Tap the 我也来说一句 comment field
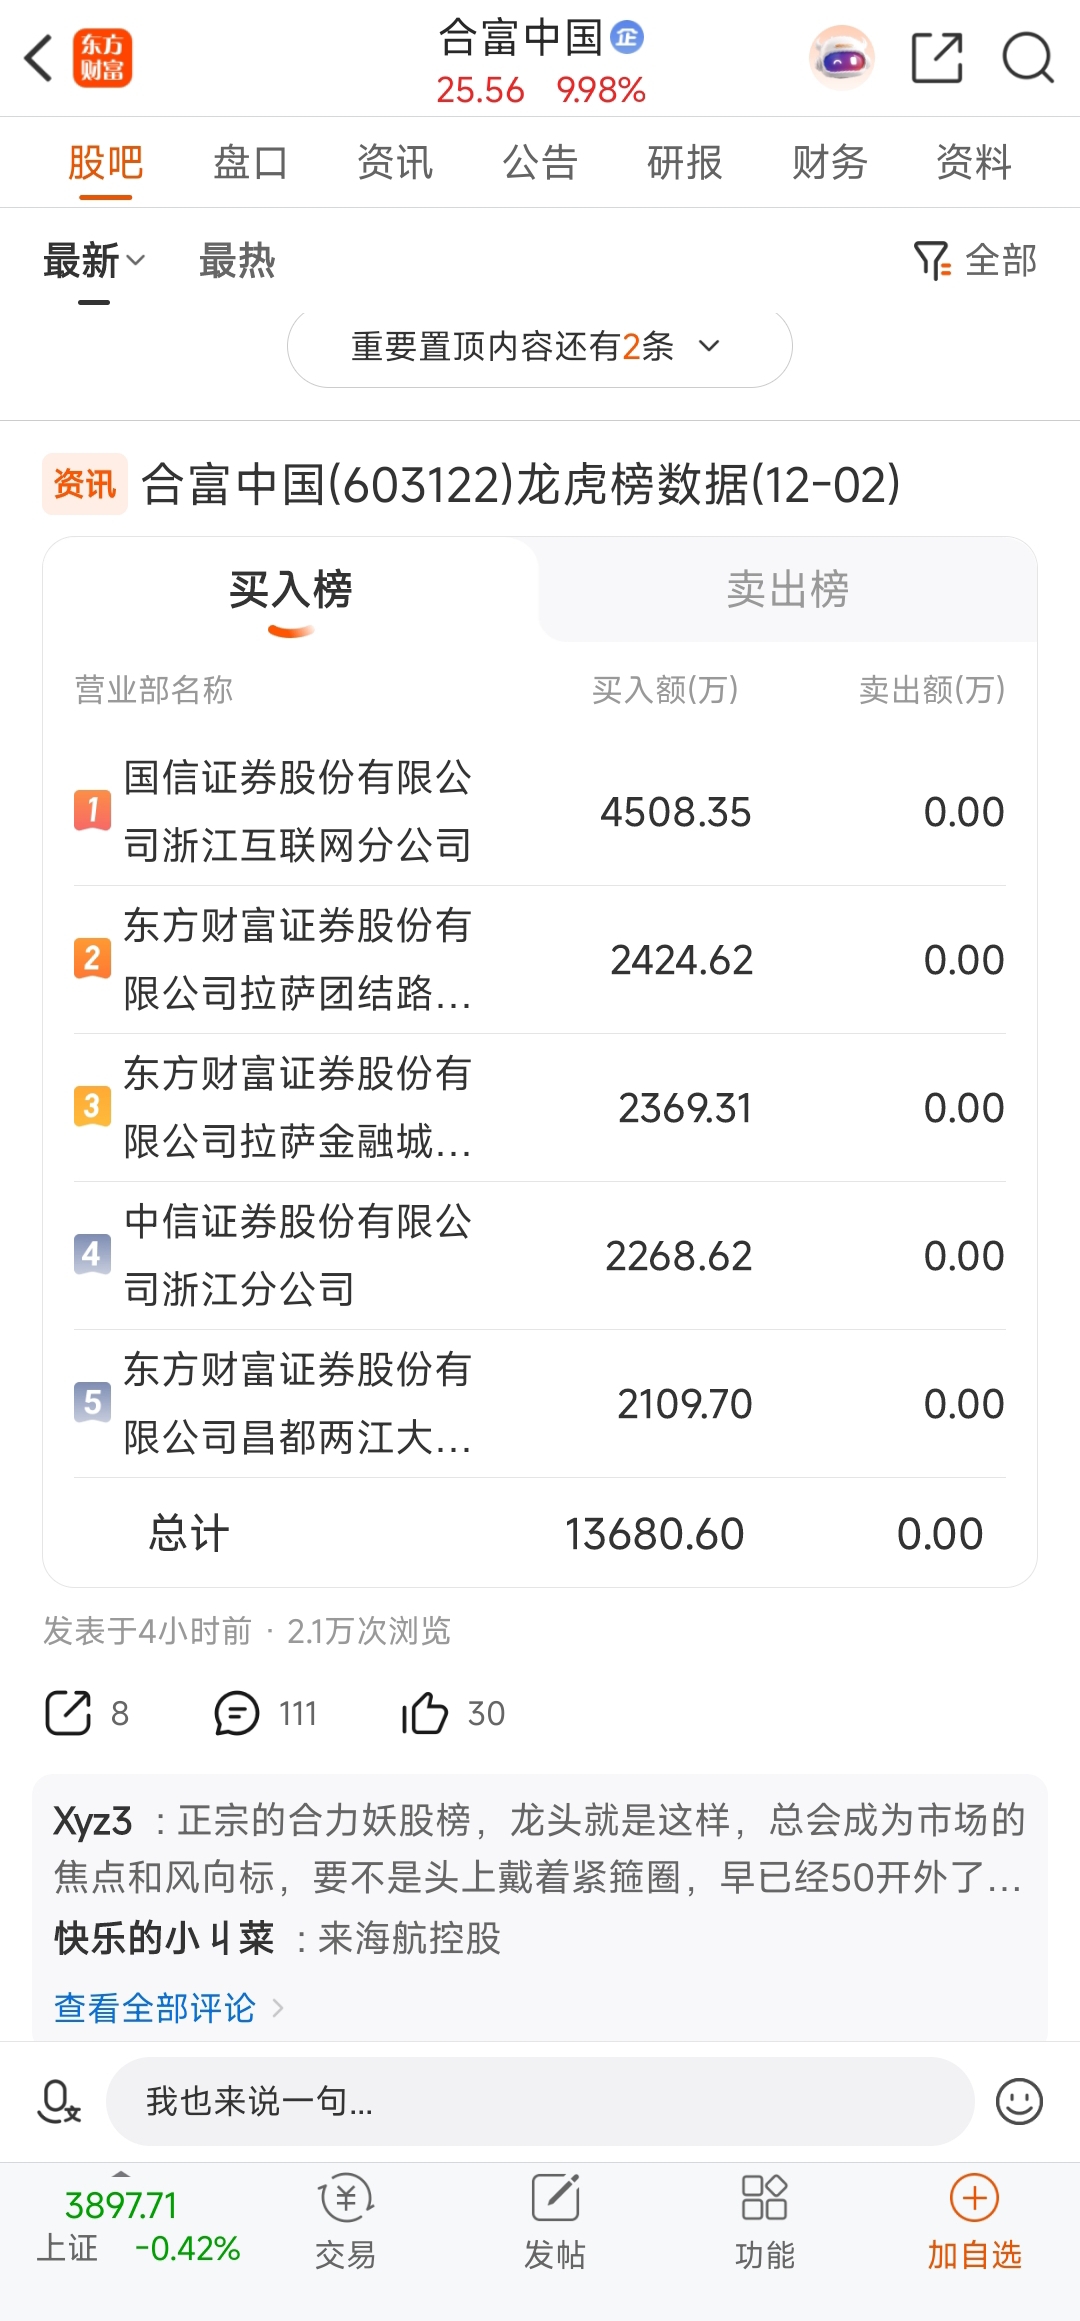 [540, 2101]
